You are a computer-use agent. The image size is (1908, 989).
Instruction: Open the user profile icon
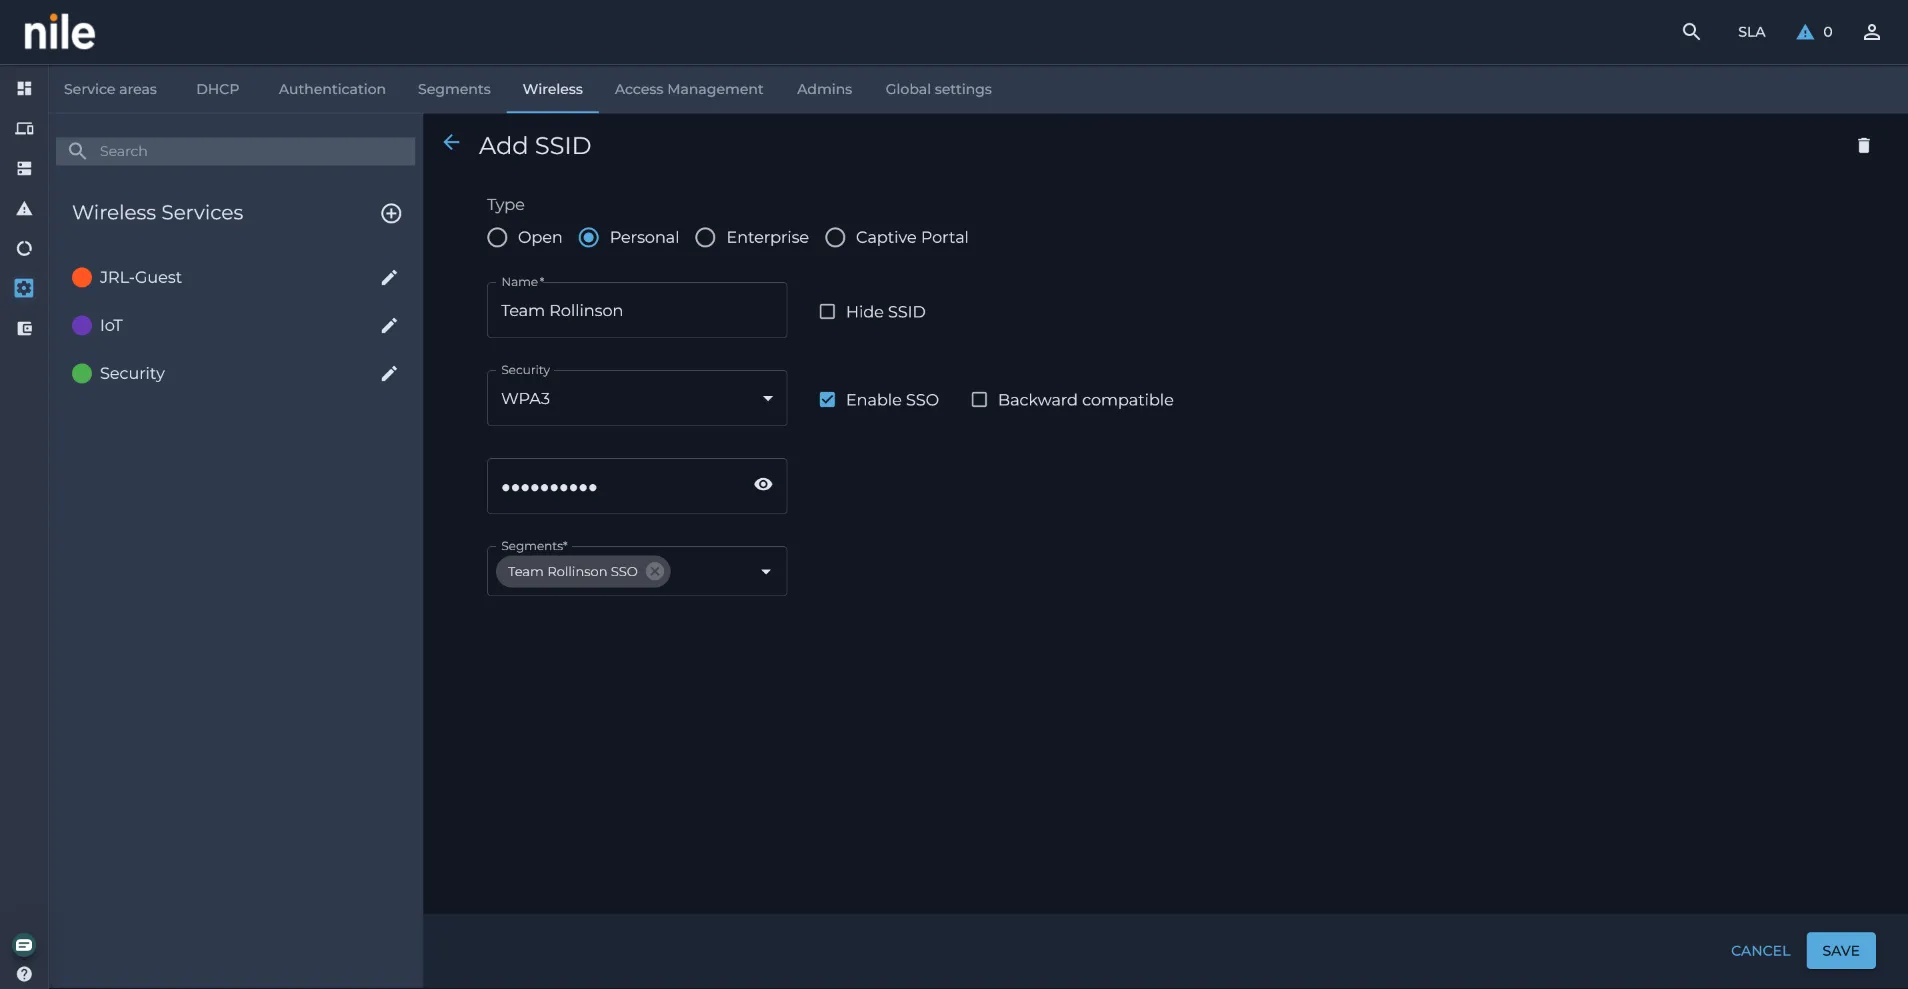pos(1872,32)
